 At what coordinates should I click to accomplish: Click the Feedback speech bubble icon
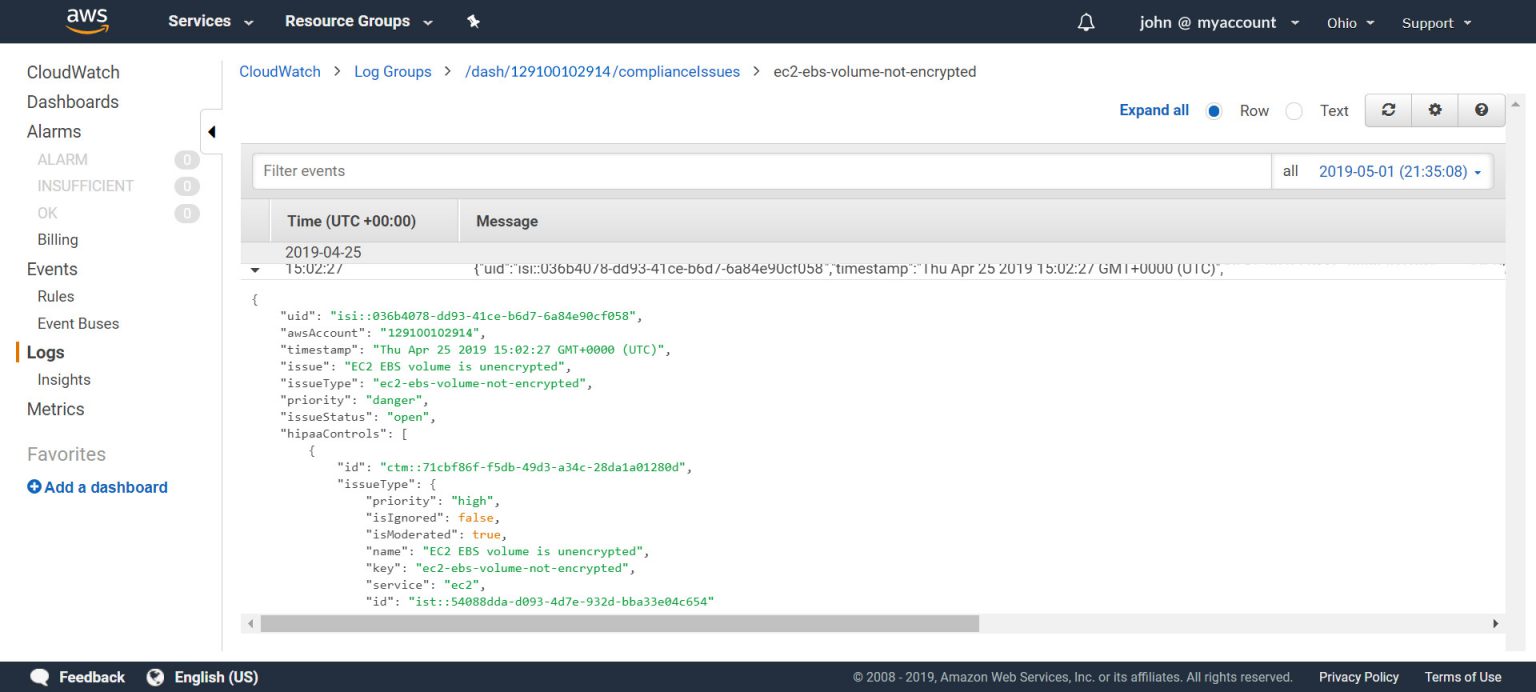40,677
